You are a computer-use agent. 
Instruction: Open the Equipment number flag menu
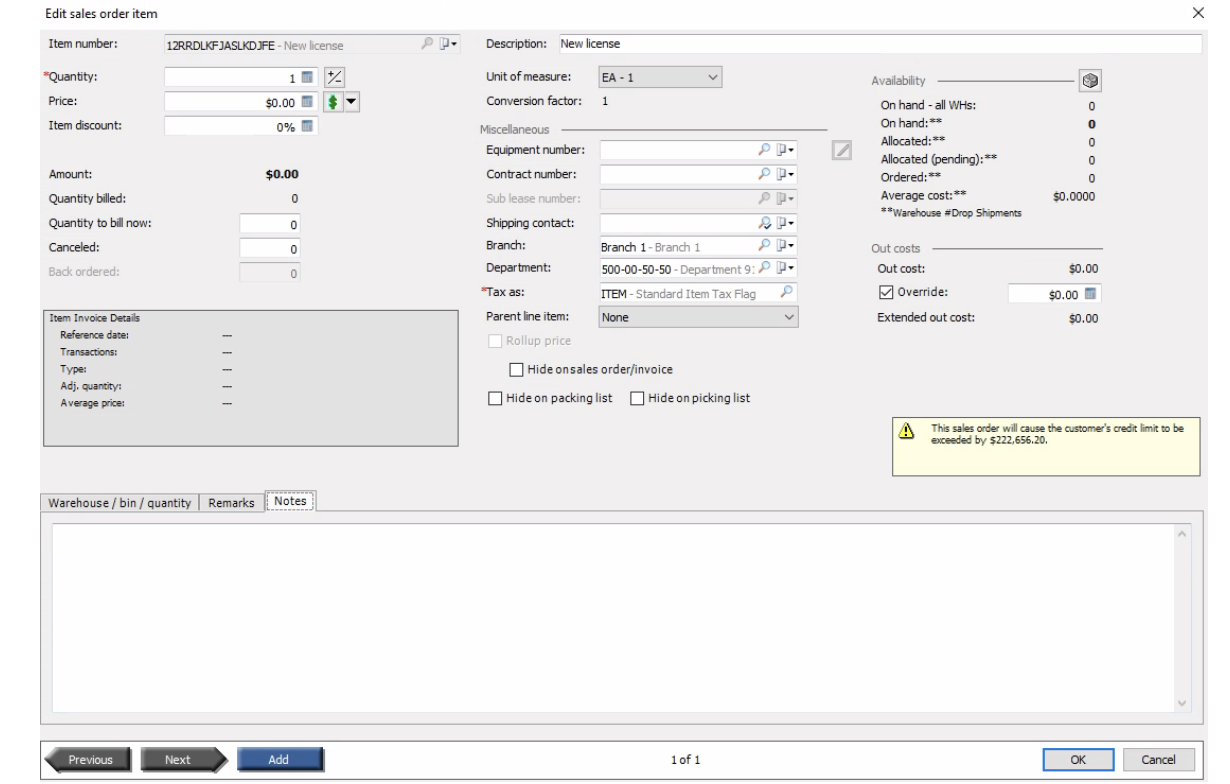[x=785, y=150]
